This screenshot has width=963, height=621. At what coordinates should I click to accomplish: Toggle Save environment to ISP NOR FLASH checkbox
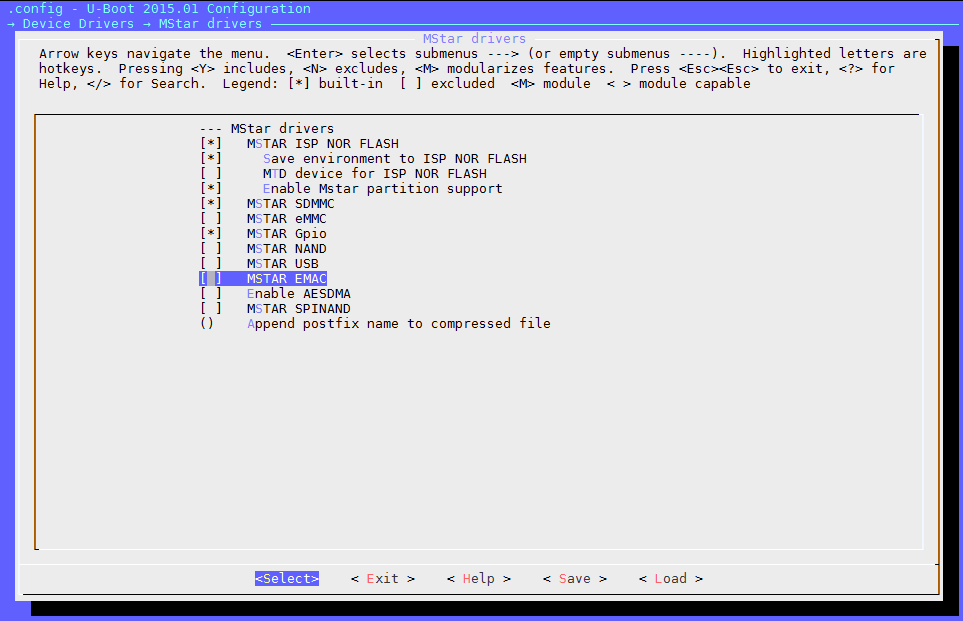coord(210,159)
